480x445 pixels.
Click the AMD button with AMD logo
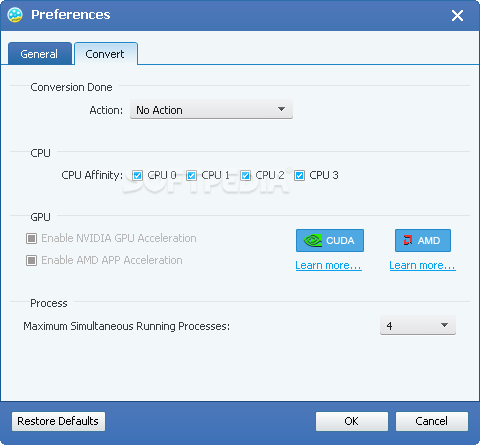[x=423, y=240]
